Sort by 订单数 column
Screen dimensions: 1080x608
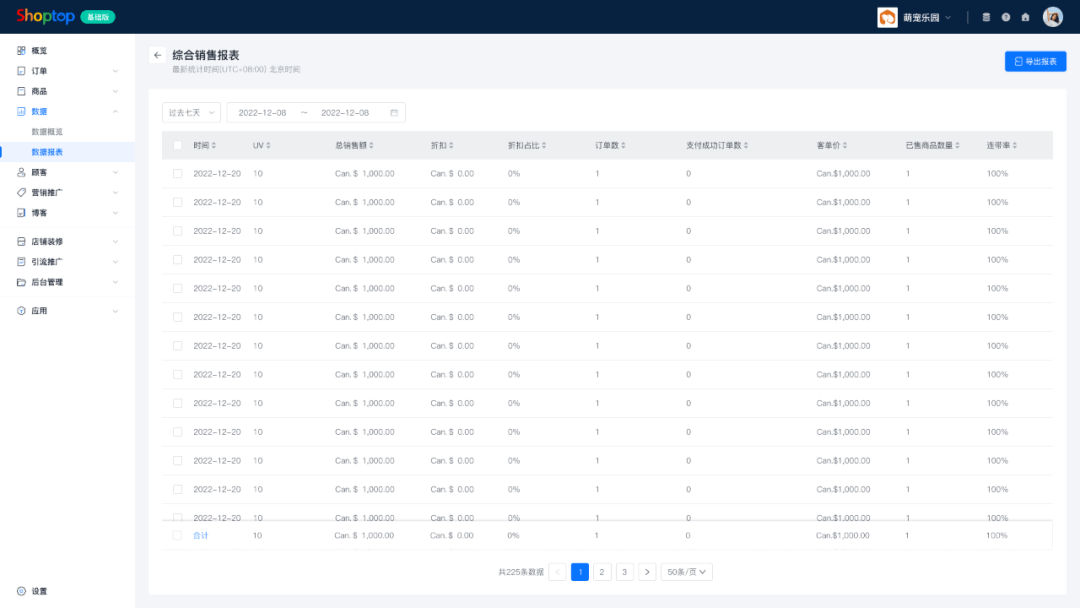(x=623, y=145)
